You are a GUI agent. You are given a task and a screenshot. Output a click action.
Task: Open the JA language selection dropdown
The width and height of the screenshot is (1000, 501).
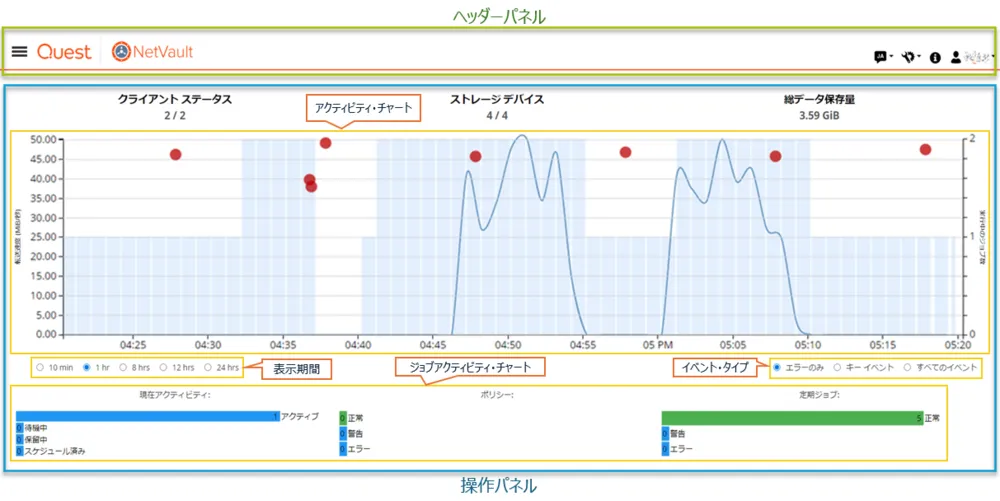pos(883,57)
